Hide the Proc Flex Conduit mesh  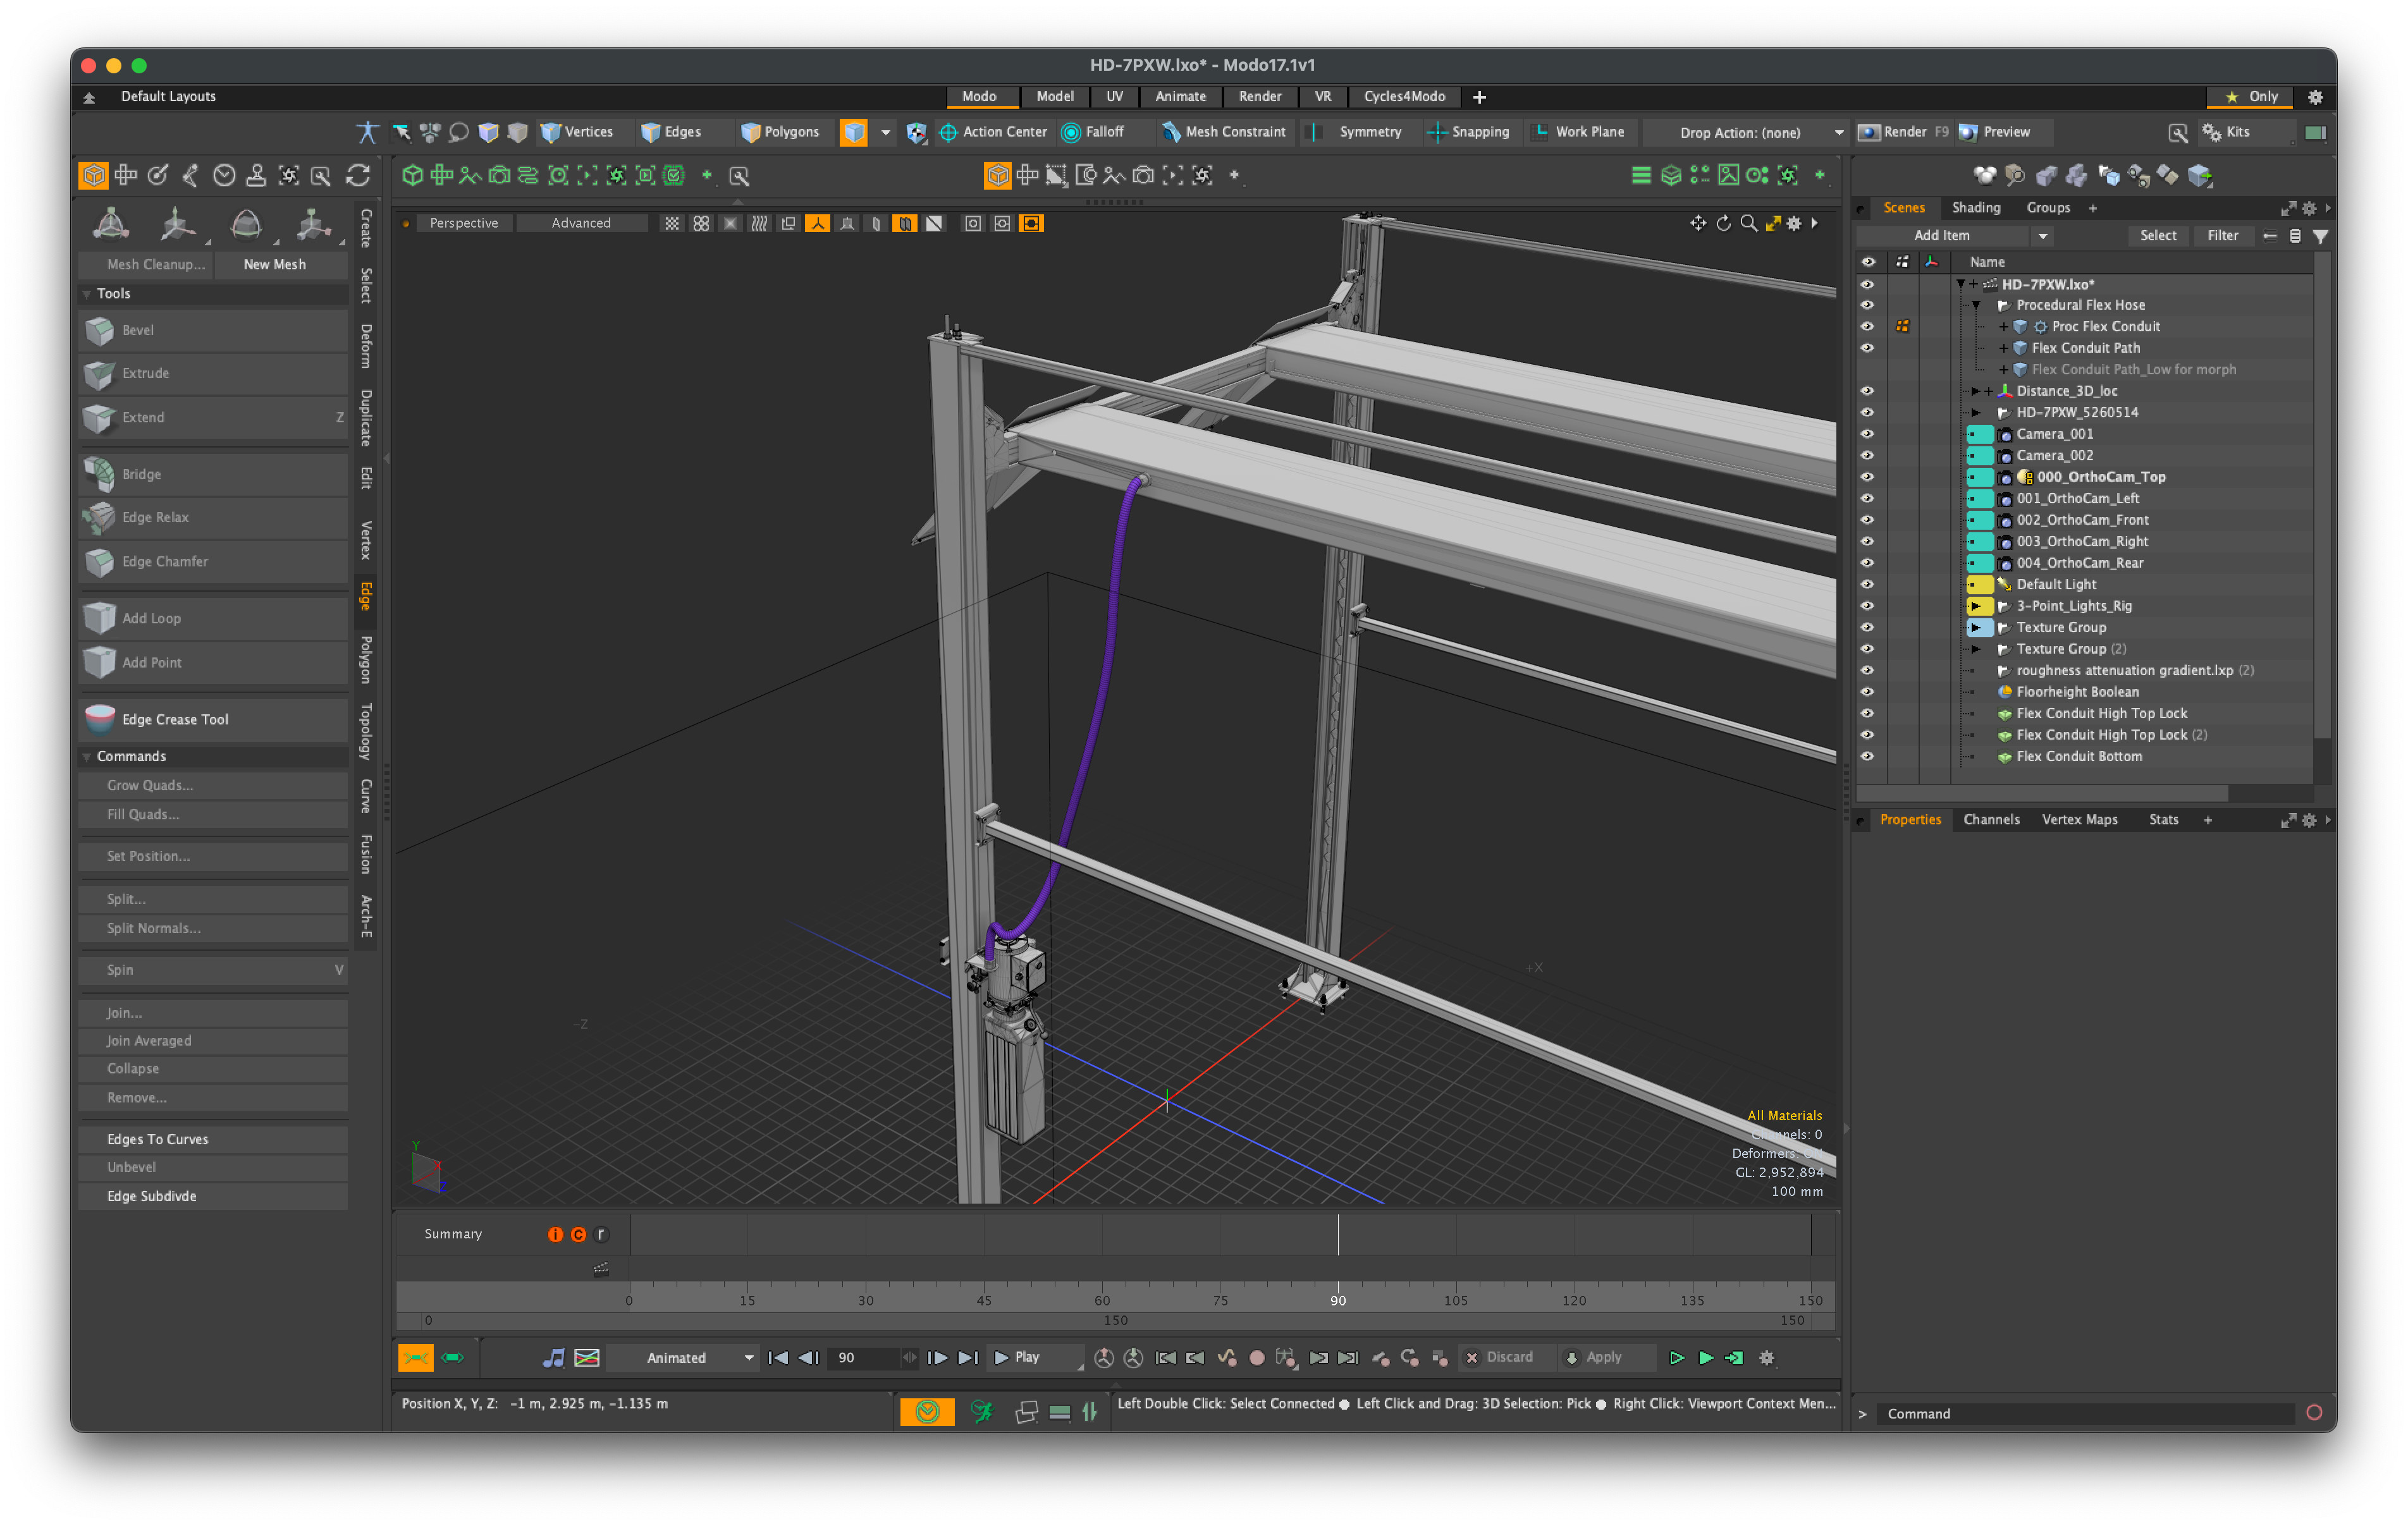[1867, 327]
